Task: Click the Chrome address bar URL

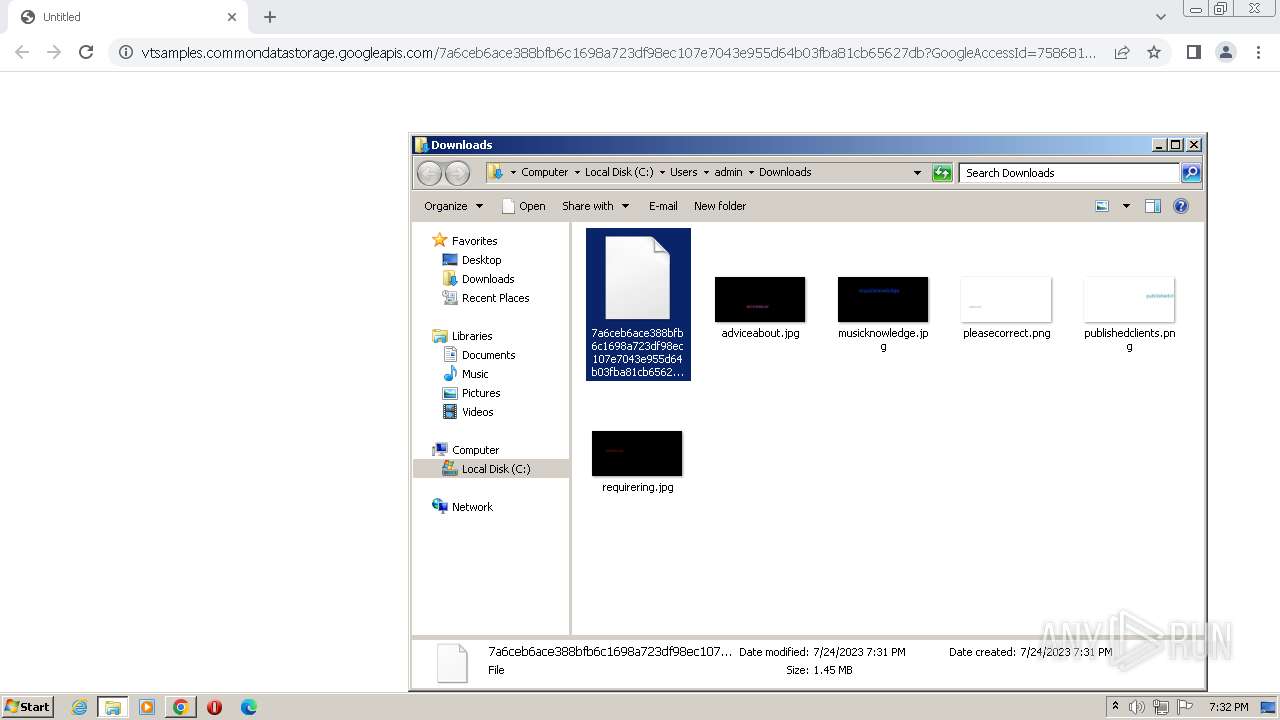Action: [619, 52]
